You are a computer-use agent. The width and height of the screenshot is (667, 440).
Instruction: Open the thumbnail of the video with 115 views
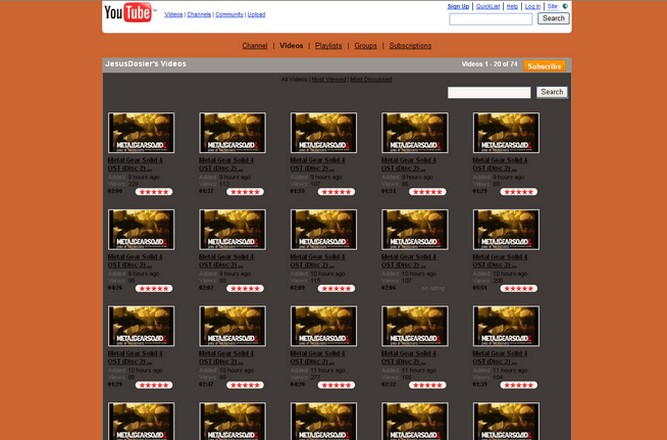pyautogui.click(x=324, y=229)
